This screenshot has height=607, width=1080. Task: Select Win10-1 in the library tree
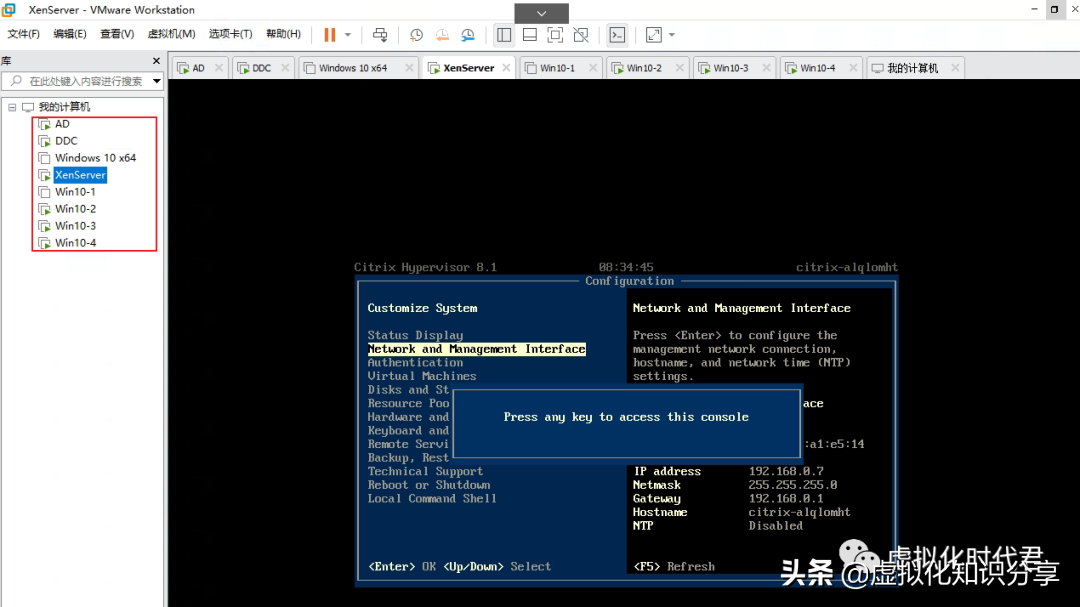click(75, 192)
